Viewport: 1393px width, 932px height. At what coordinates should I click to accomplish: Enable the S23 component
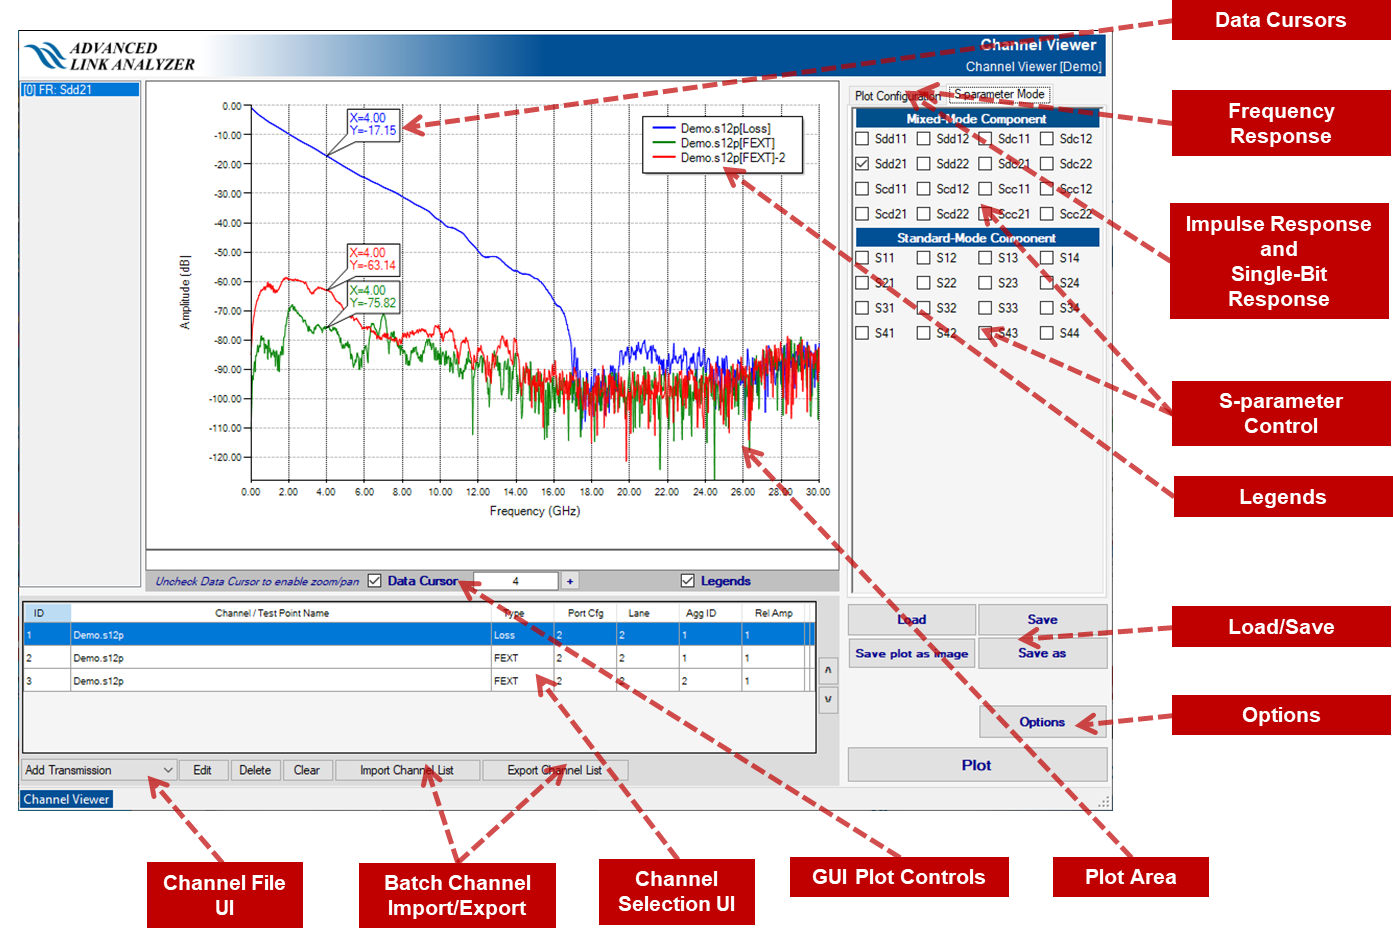tap(985, 283)
